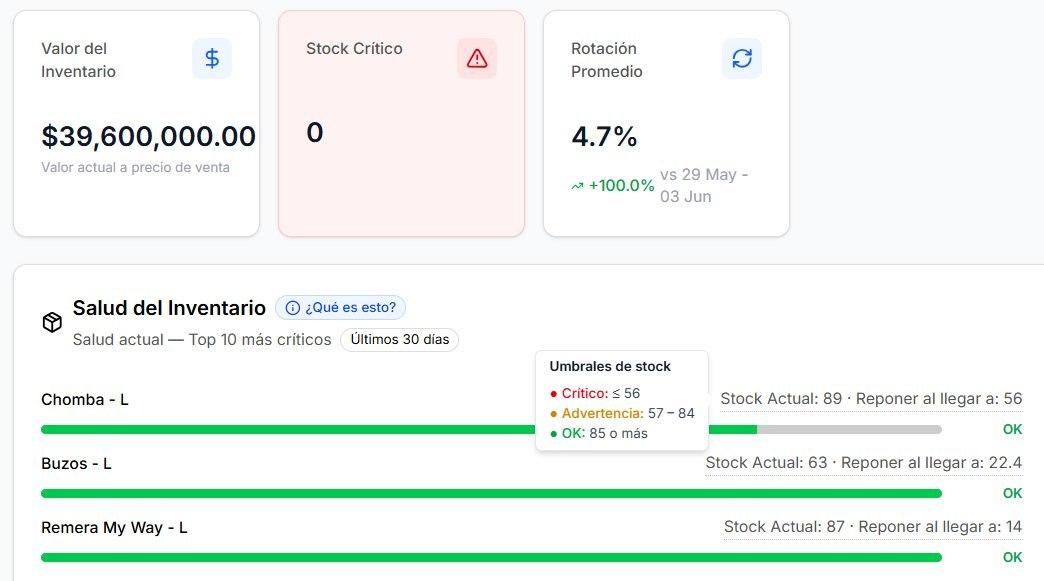The height and width of the screenshot is (581, 1044).
Task: Click the Remera My Way - L progress bar
Action: point(491,557)
